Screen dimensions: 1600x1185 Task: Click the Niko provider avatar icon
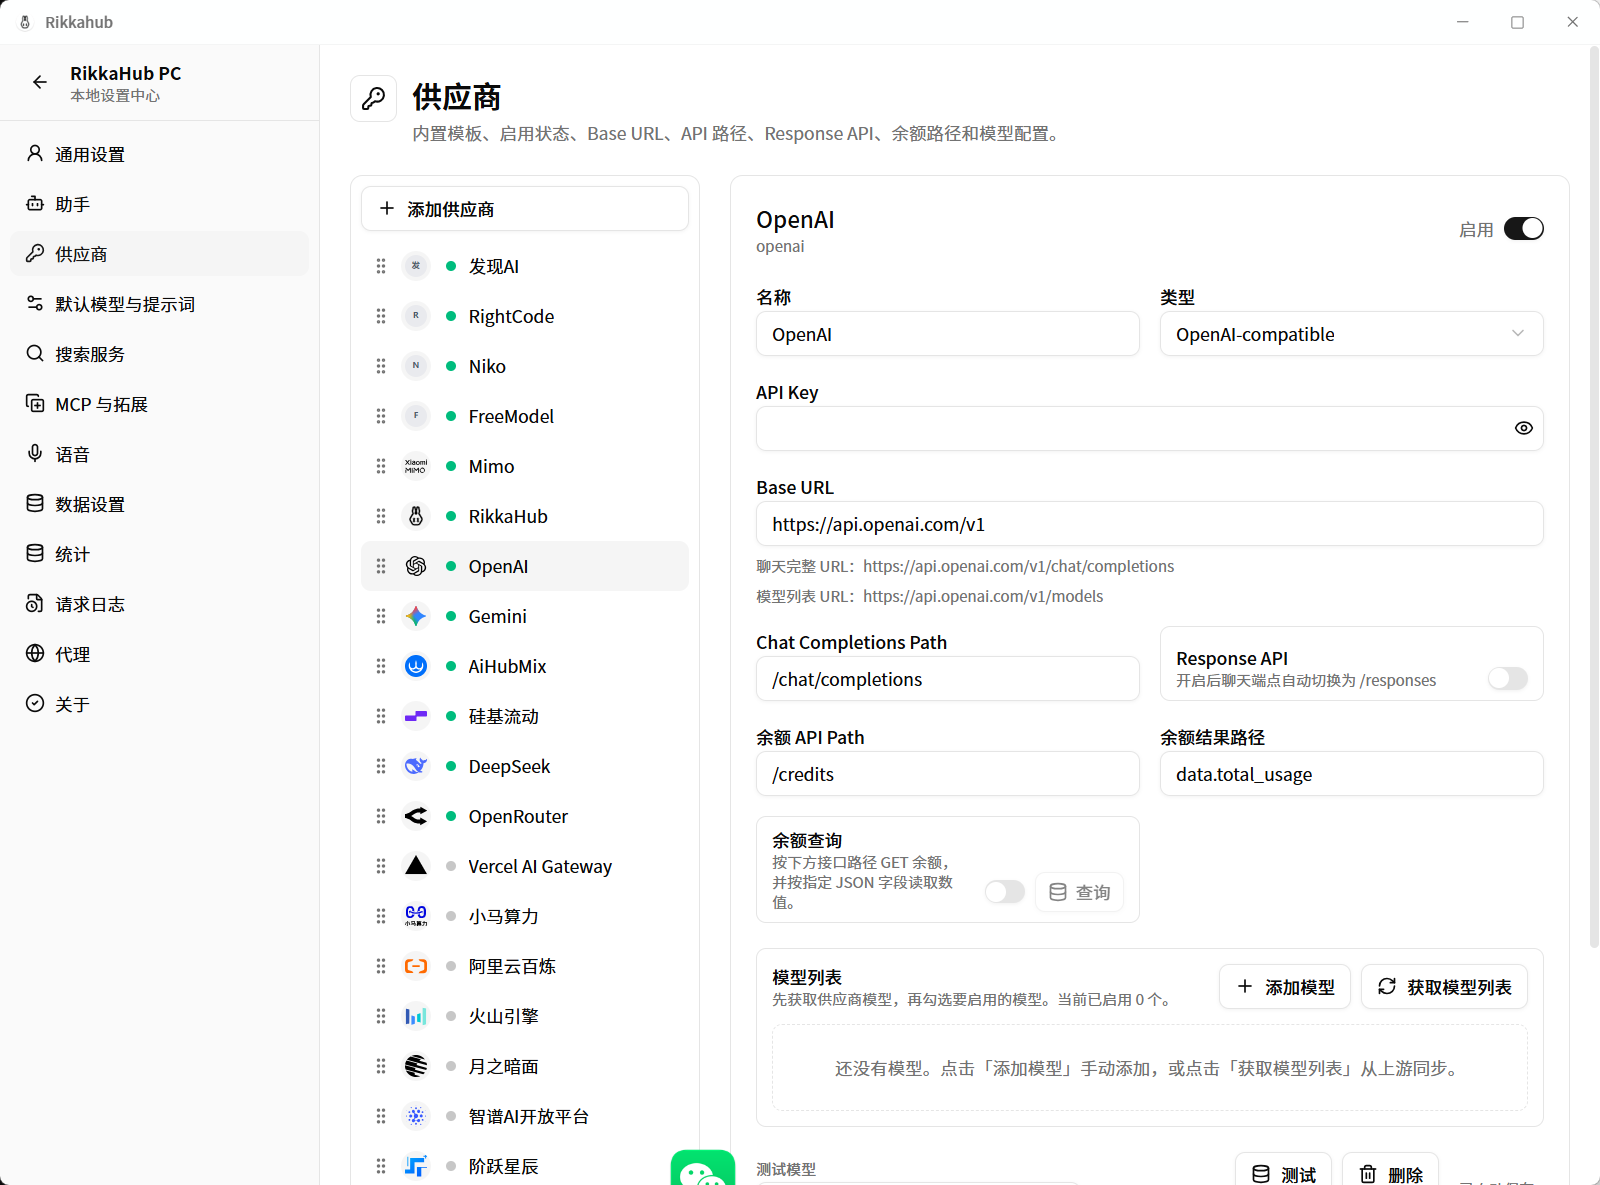pyautogui.click(x=416, y=366)
